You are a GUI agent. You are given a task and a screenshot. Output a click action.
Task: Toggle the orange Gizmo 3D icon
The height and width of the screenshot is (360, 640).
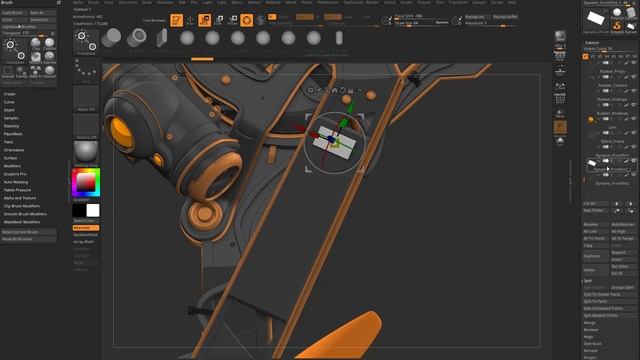pos(247,20)
